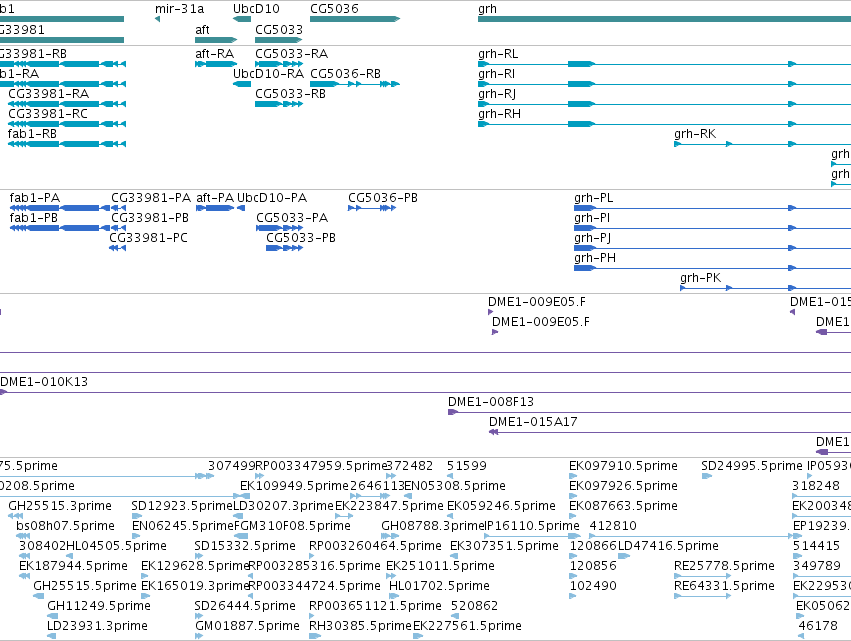Click EST RH30385.5prime
The image size is (851, 641).
tap(360, 627)
